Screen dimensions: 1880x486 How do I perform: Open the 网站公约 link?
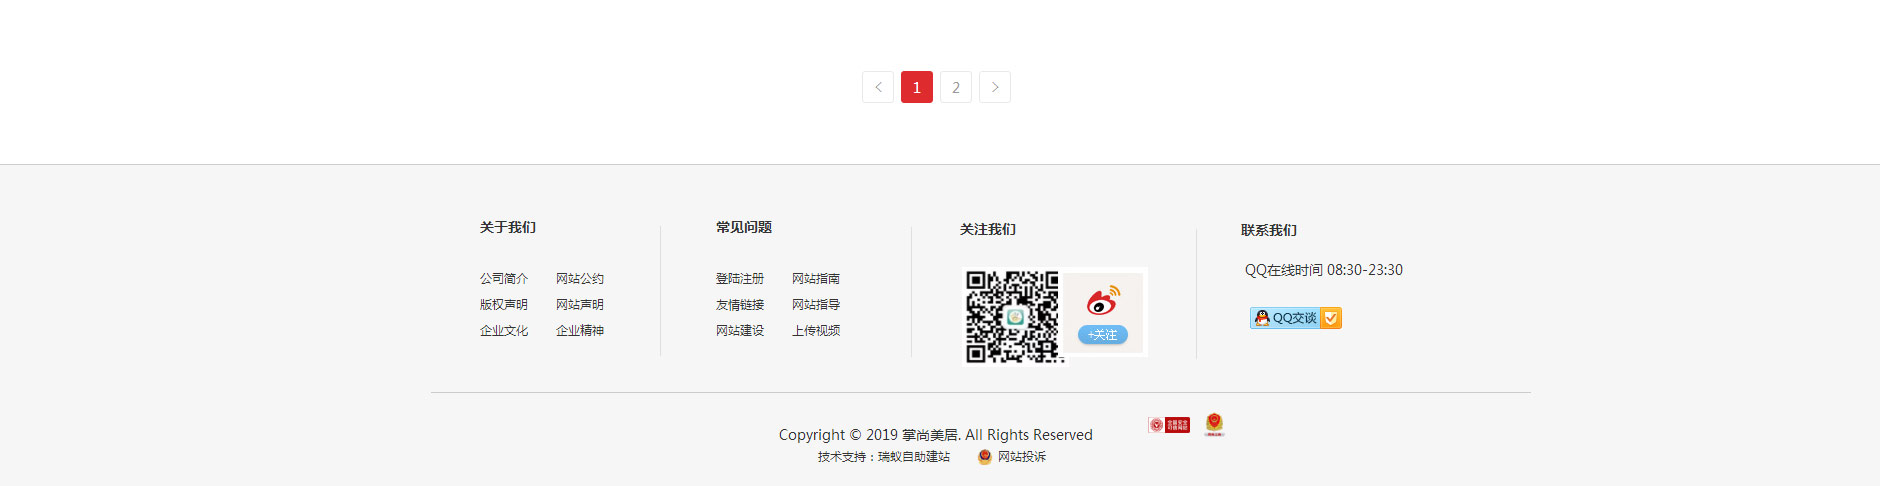[580, 279]
